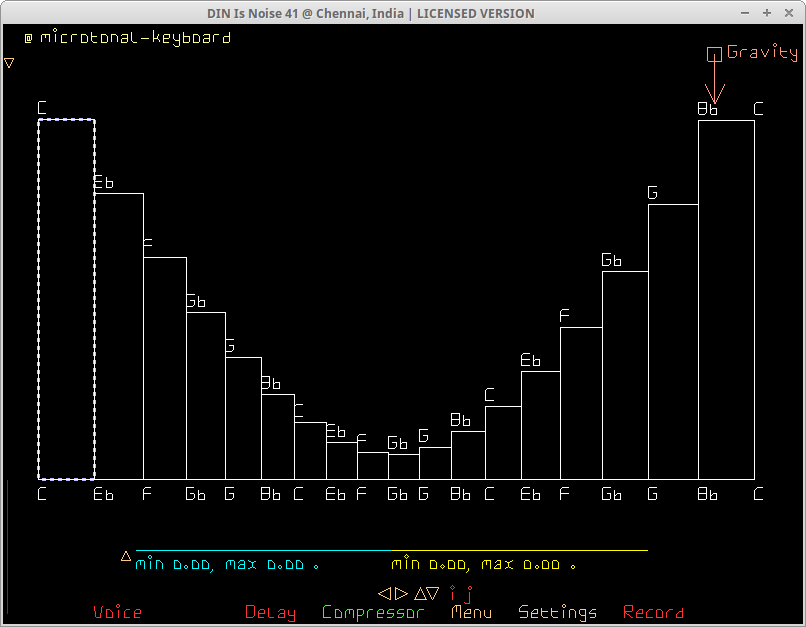Image resolution: width=806 pixels, height=627 pixels.
Task: Expand the orange triangle at top left
Action: [x=9, y=62]
